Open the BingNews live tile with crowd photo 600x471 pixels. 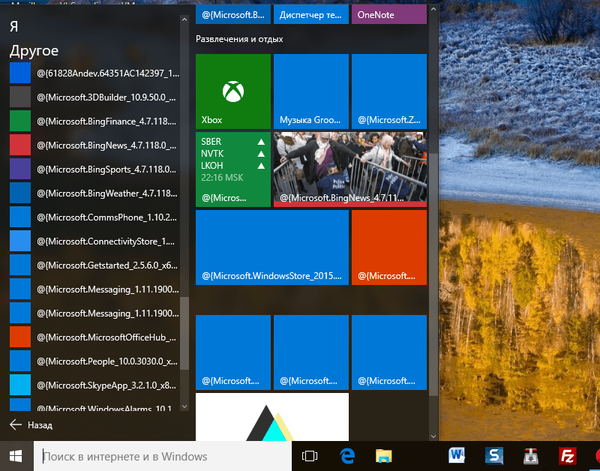tap(350, 169)
